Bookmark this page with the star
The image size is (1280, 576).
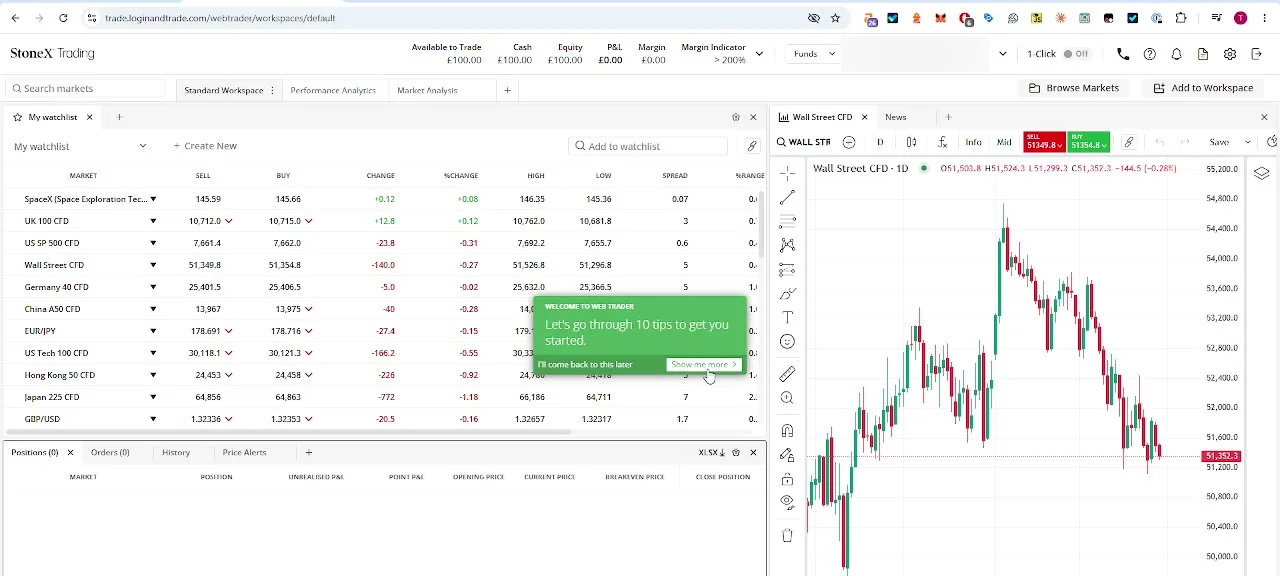point(835,18)
